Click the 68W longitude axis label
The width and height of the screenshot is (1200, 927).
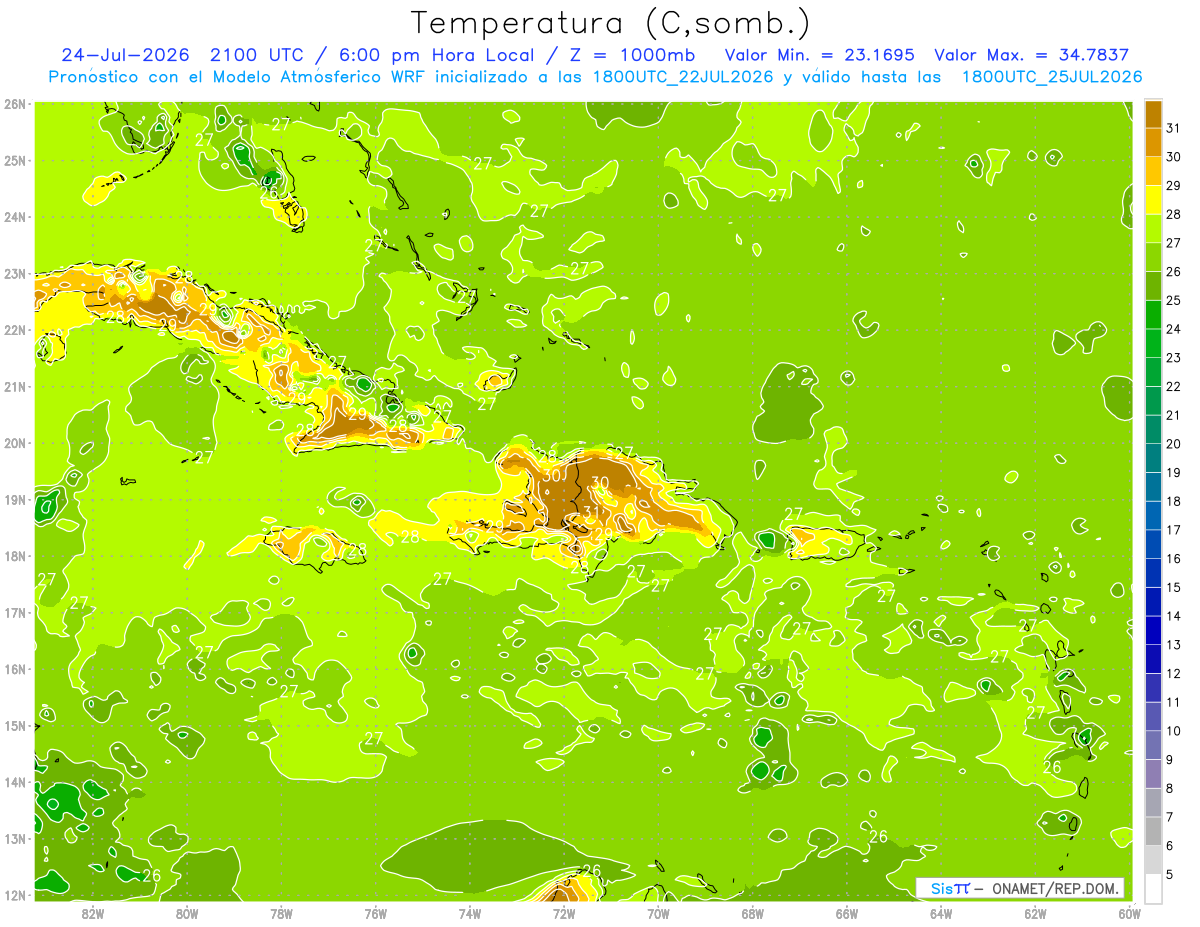click(x=752, y=912)
